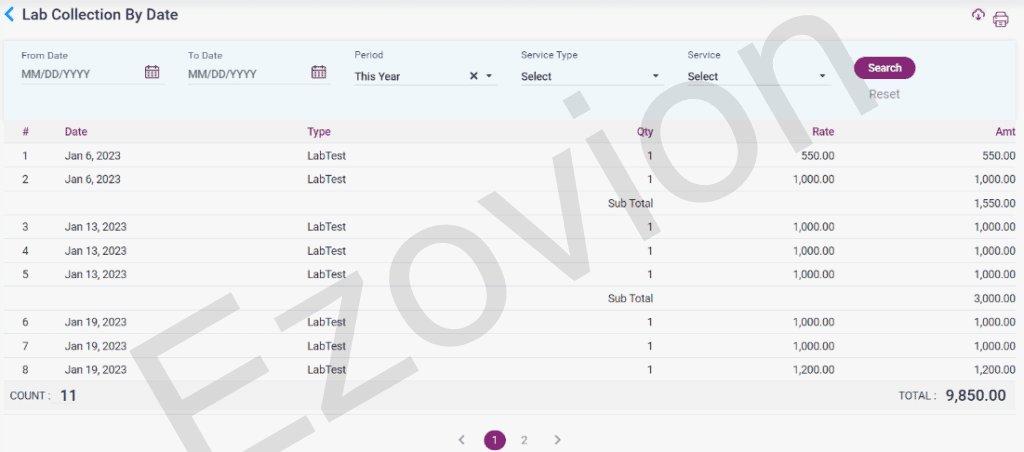Click the Qty column header
The width and height of the screenshot is (1024, 452).
tap(645, 132)
